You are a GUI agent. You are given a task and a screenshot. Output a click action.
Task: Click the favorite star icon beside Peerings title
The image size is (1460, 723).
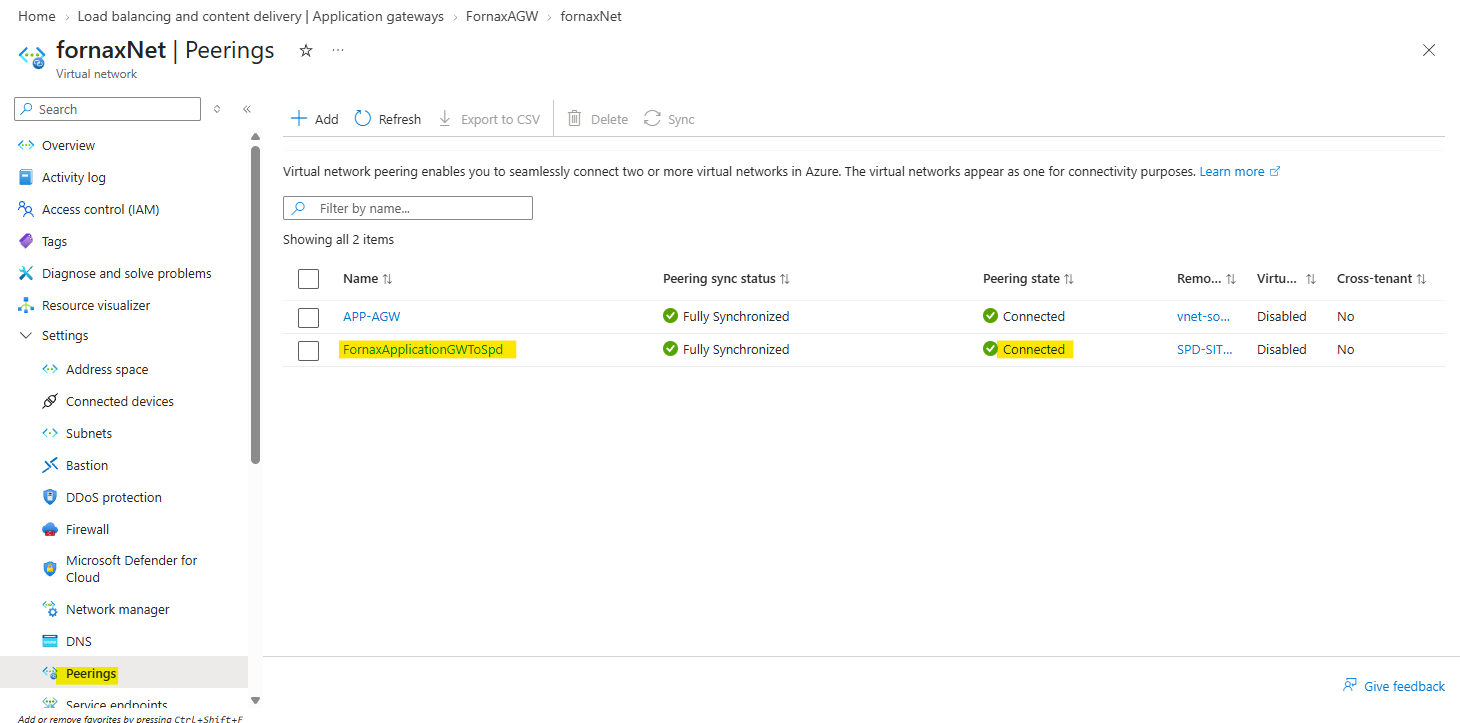pos(306,50)
